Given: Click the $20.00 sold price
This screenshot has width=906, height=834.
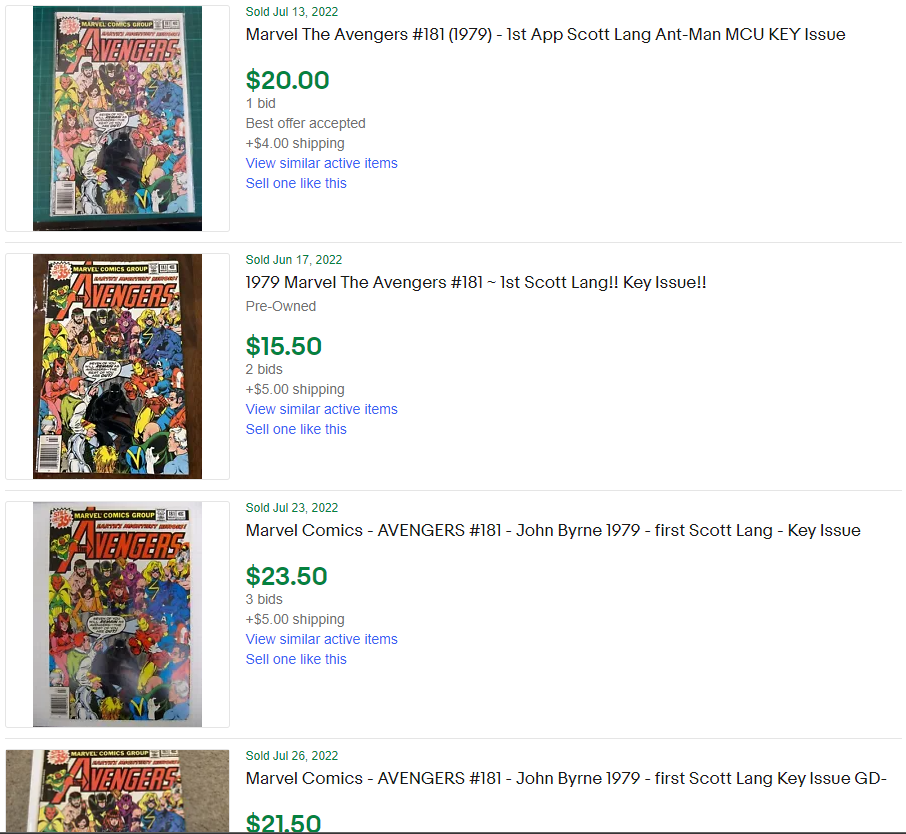Looking at the screenshot, I should click(287, 80).
